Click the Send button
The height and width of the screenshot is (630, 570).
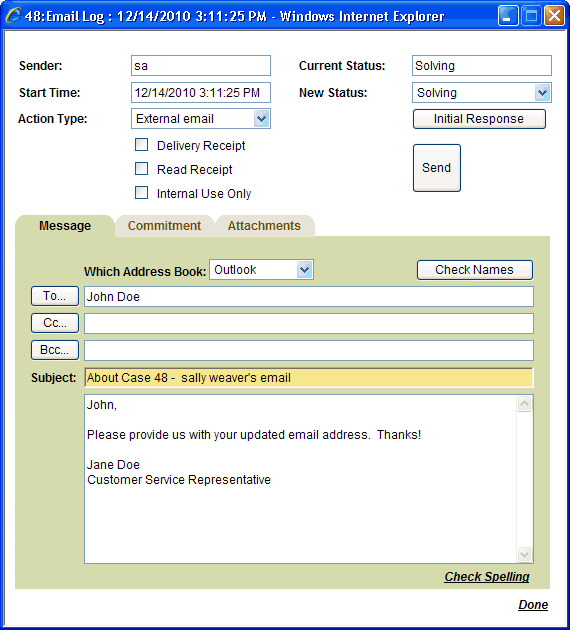coord(437,168)
